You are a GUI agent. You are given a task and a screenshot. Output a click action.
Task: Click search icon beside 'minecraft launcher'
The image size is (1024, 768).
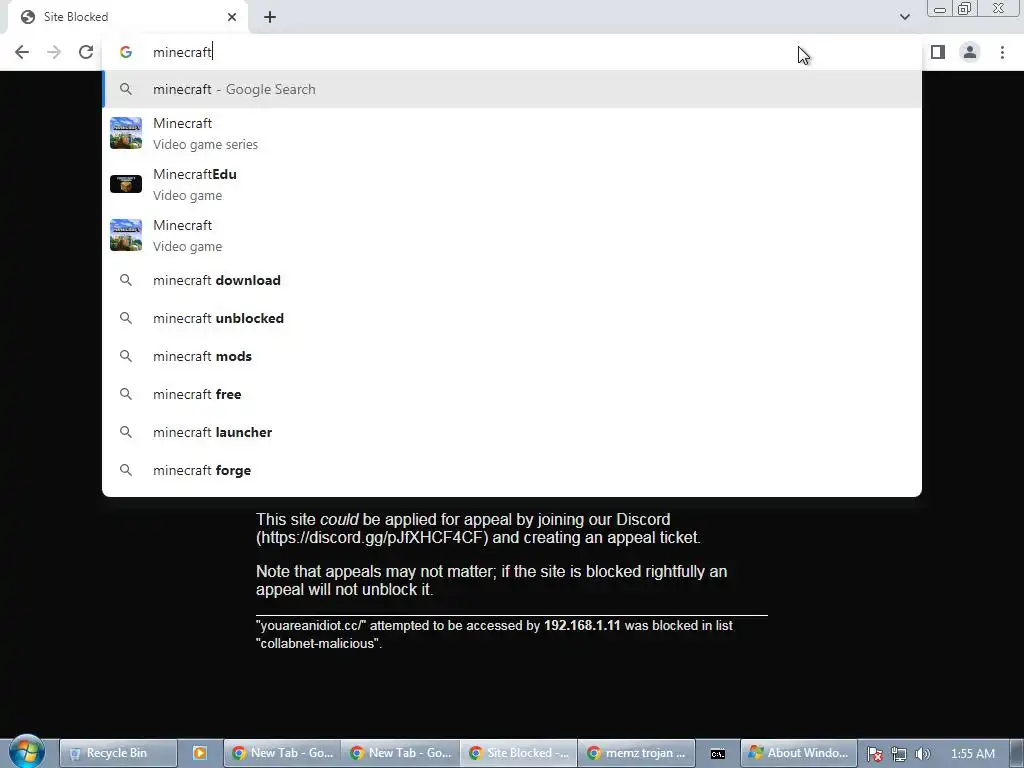(x=126, y=432)
